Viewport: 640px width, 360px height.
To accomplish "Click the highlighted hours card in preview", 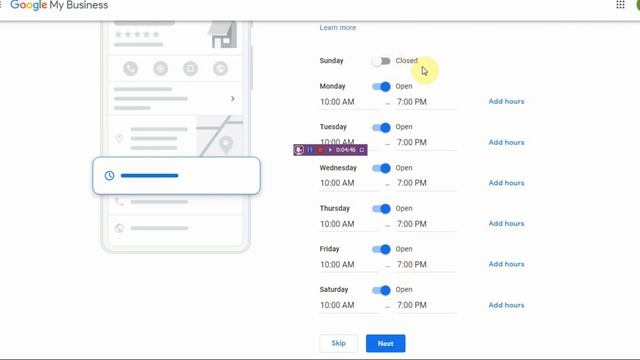I will (x=176, y=176).
